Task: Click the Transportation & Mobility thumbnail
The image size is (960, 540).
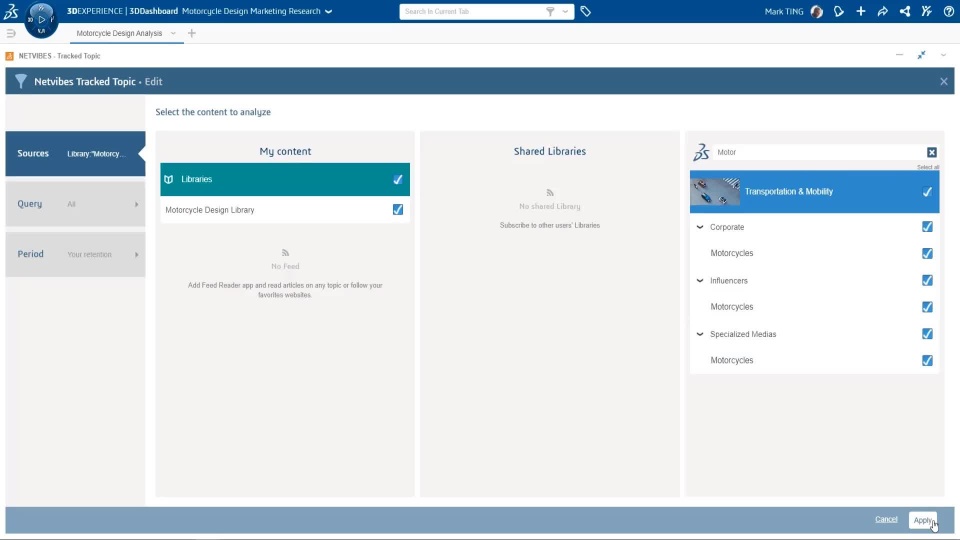Action: click(714, 192)
